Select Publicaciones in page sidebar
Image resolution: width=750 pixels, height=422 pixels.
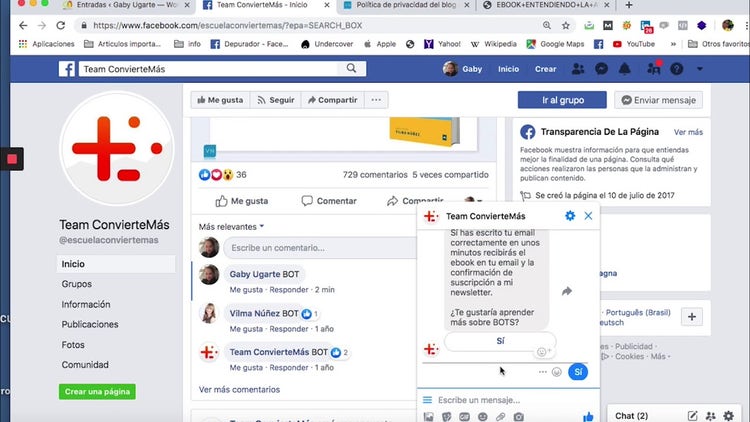pos(90,324)
